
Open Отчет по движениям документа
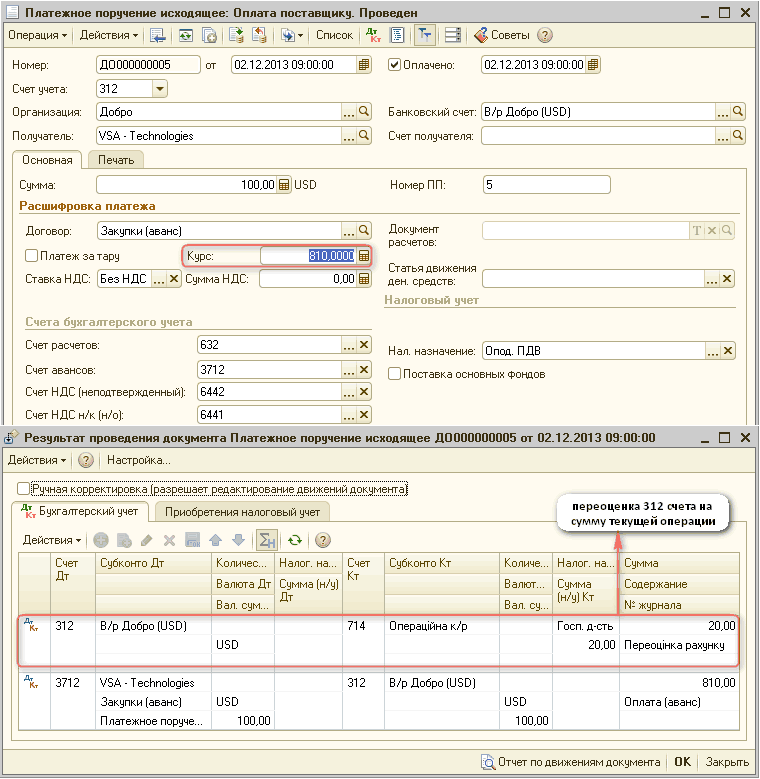571,762
